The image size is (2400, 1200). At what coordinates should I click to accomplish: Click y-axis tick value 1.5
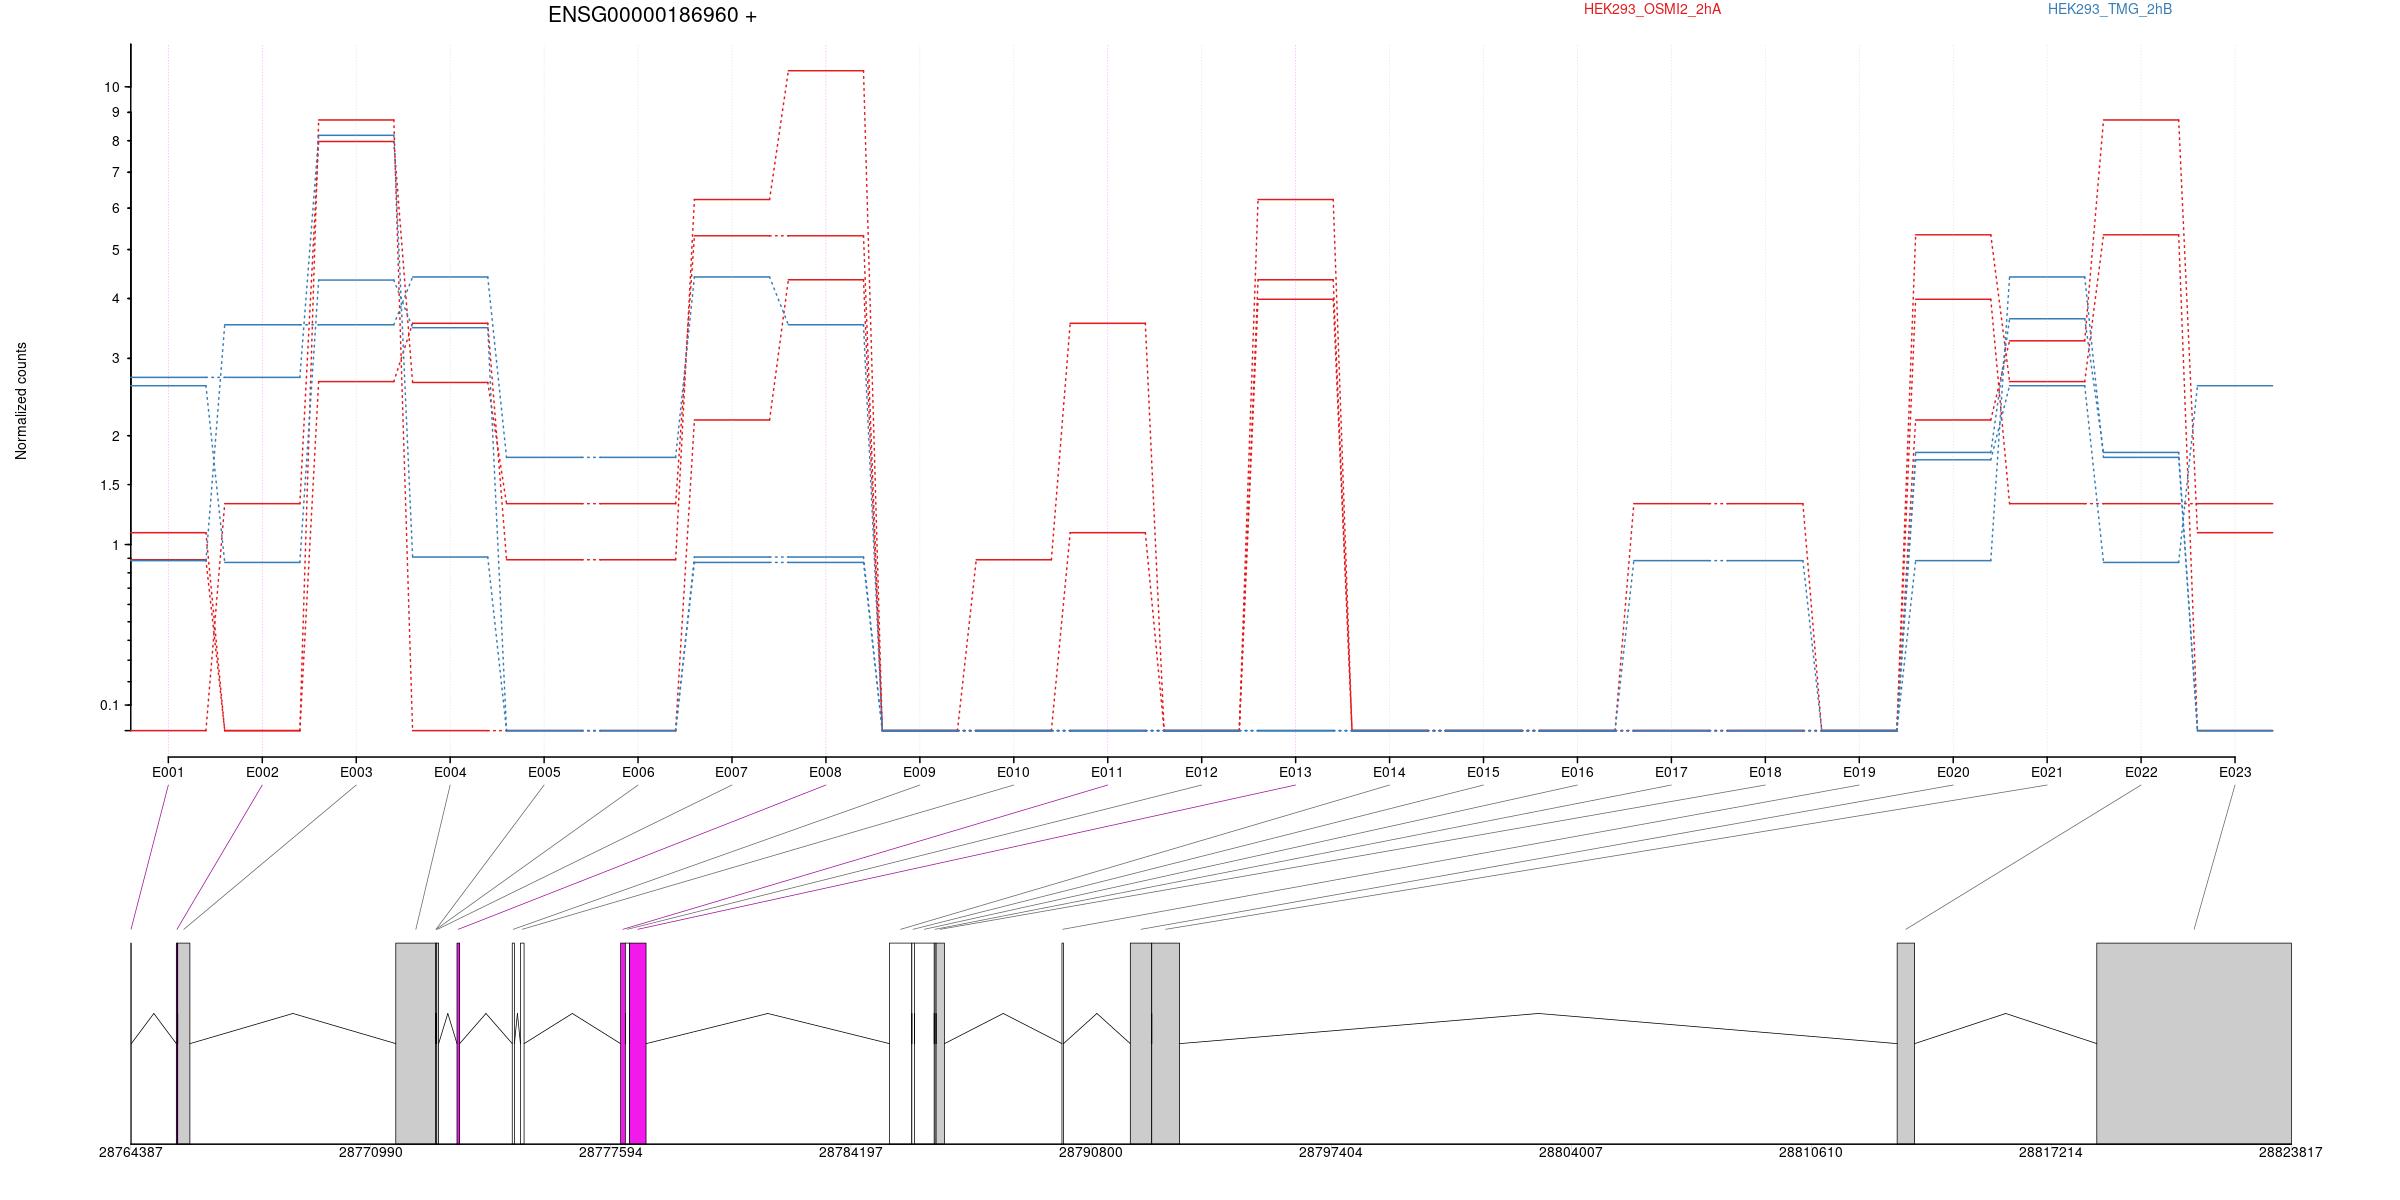[110, 486]
